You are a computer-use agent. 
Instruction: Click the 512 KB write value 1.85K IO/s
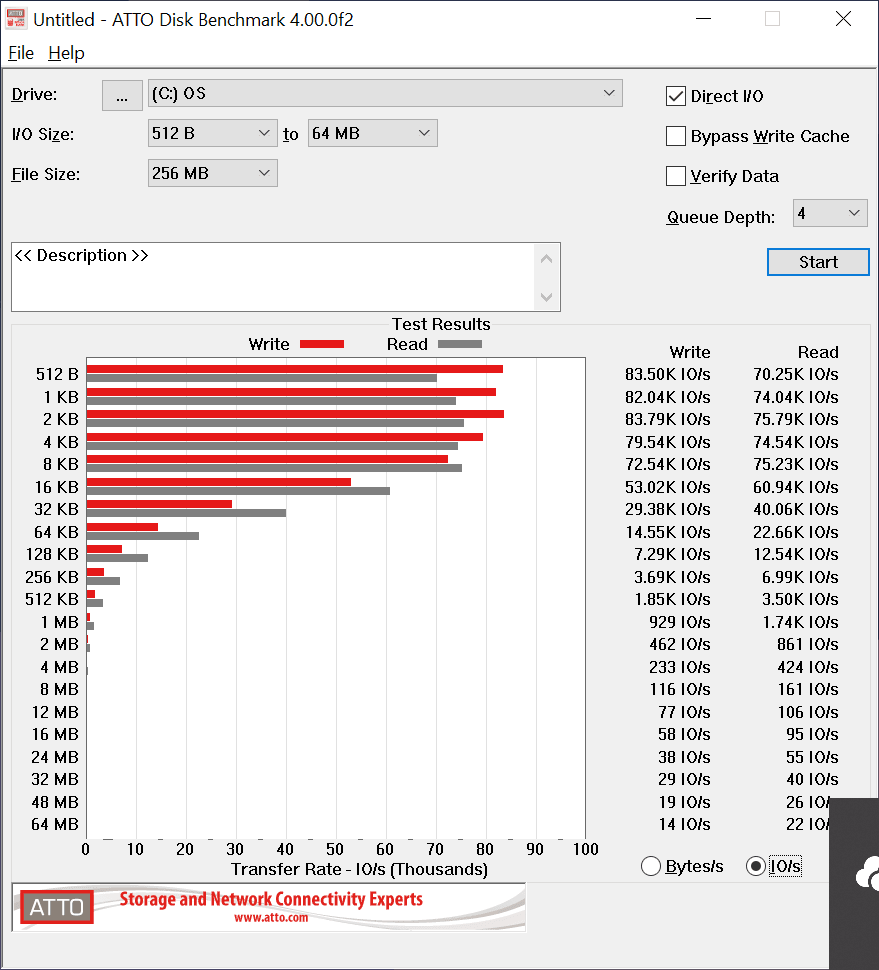click(x=672, y=599)
